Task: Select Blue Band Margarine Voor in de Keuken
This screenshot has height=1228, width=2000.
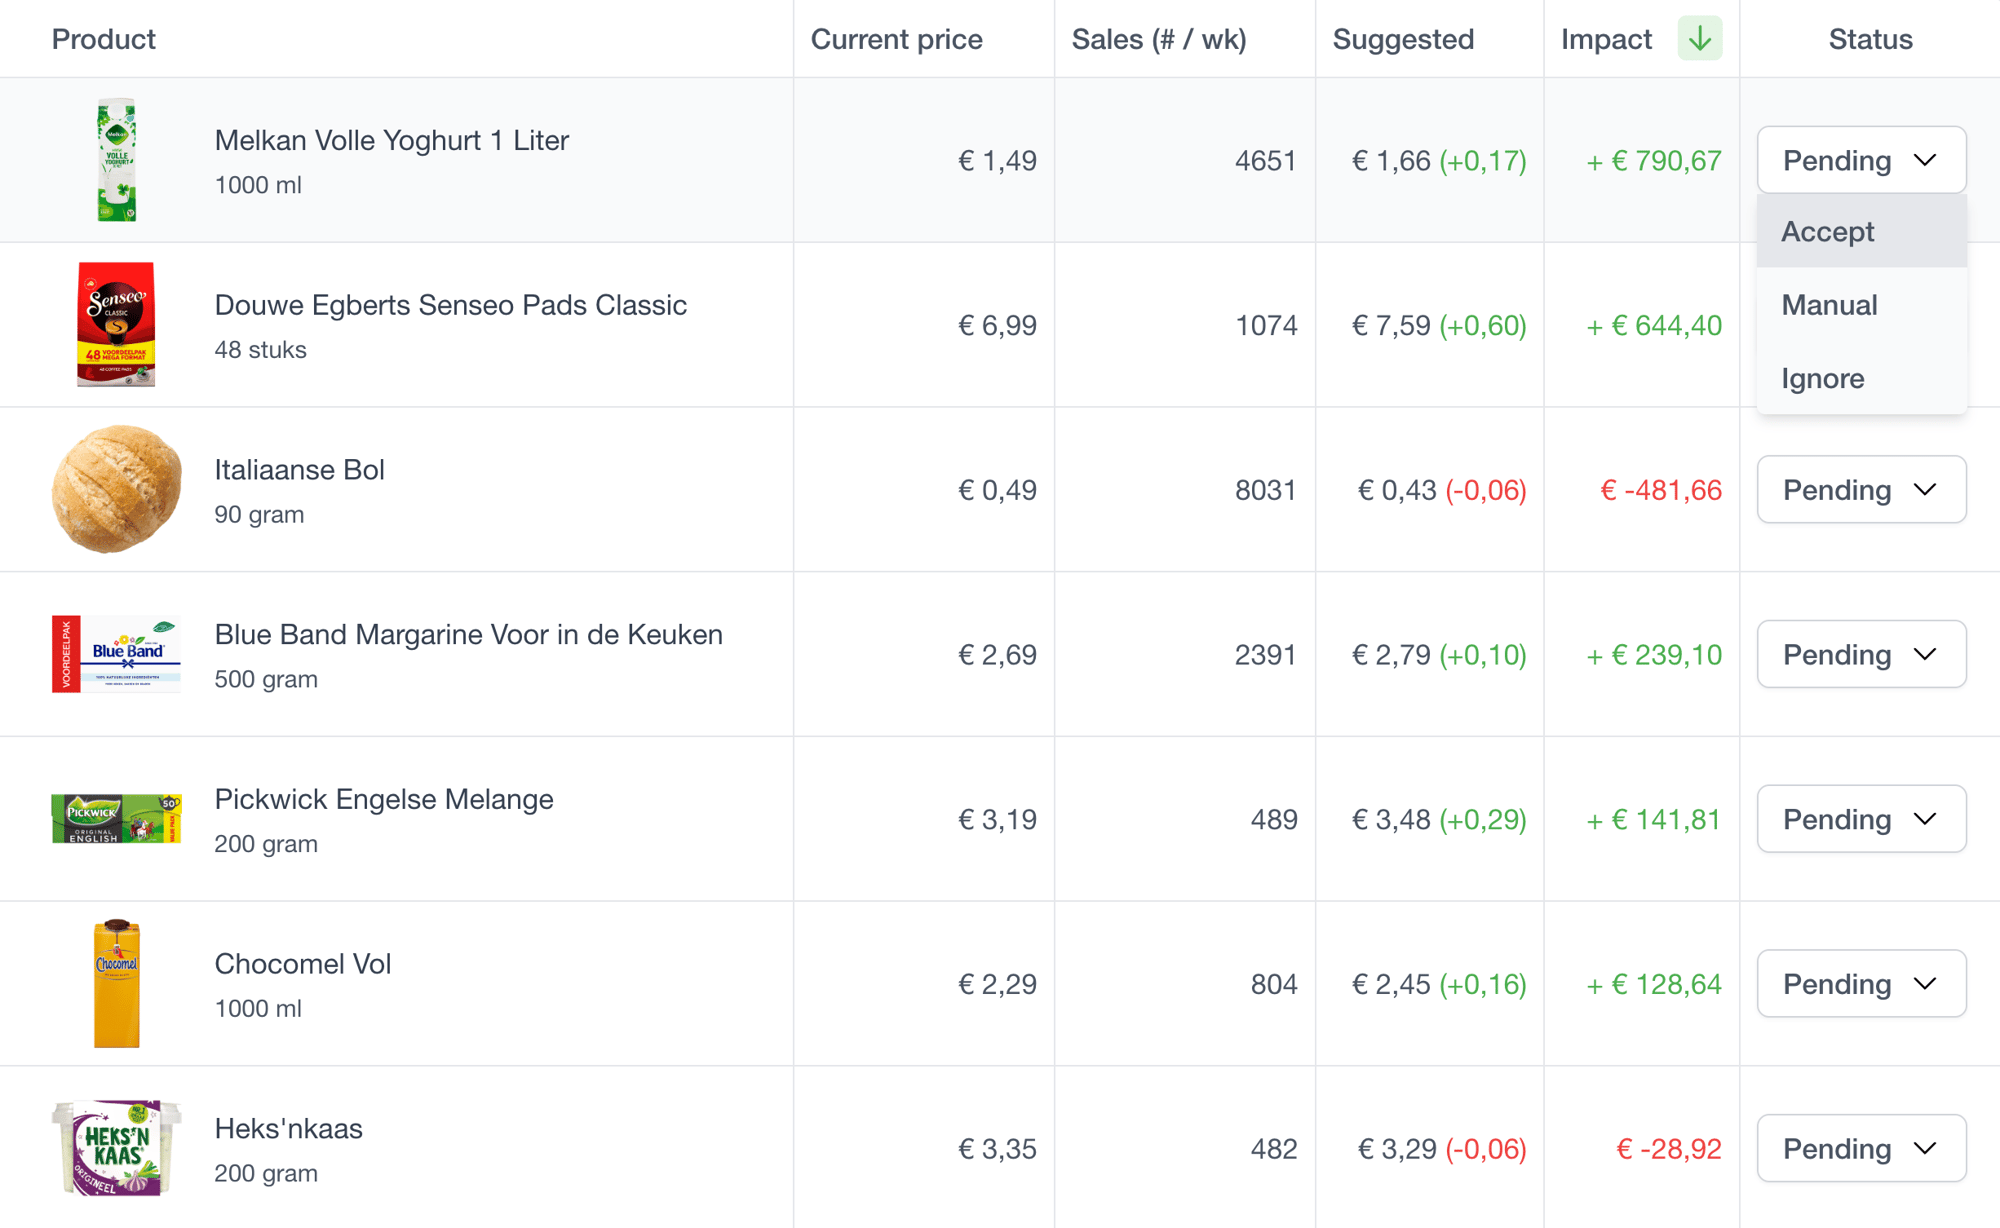Action: [468, 634]
